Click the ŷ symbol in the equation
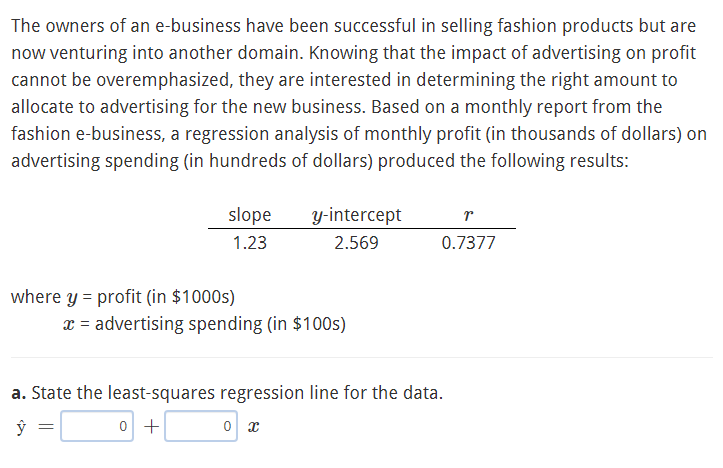The width and height of the screenshot is (723, 468). pyautogui.click(x=21, y=427)
